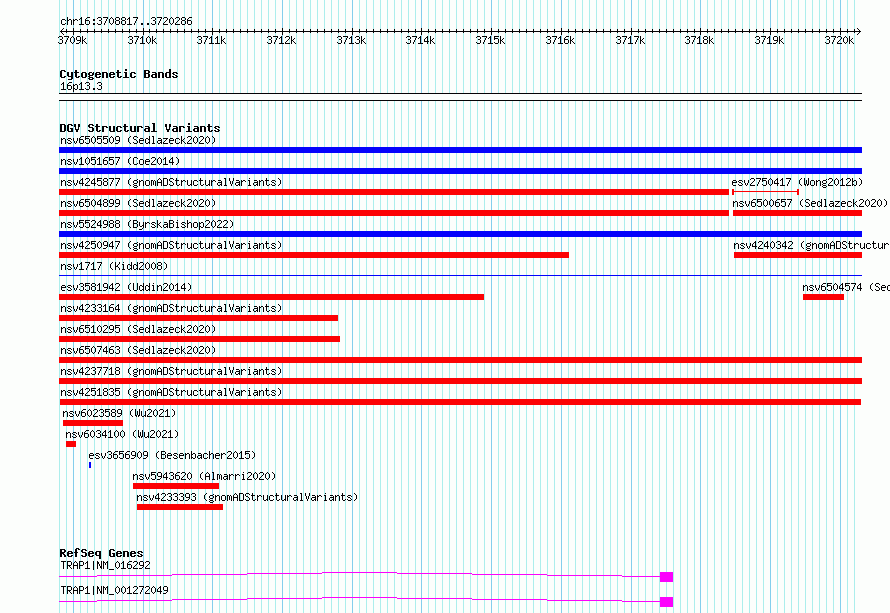
Task: Click the red bar under nsv6510295
Action: pos(199,339)
